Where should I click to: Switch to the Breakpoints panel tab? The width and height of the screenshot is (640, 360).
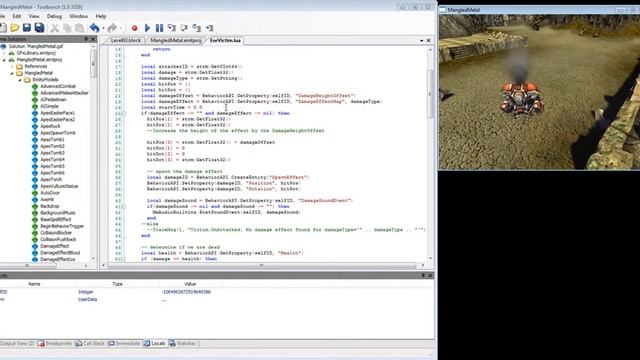click(x=55, y=344)
